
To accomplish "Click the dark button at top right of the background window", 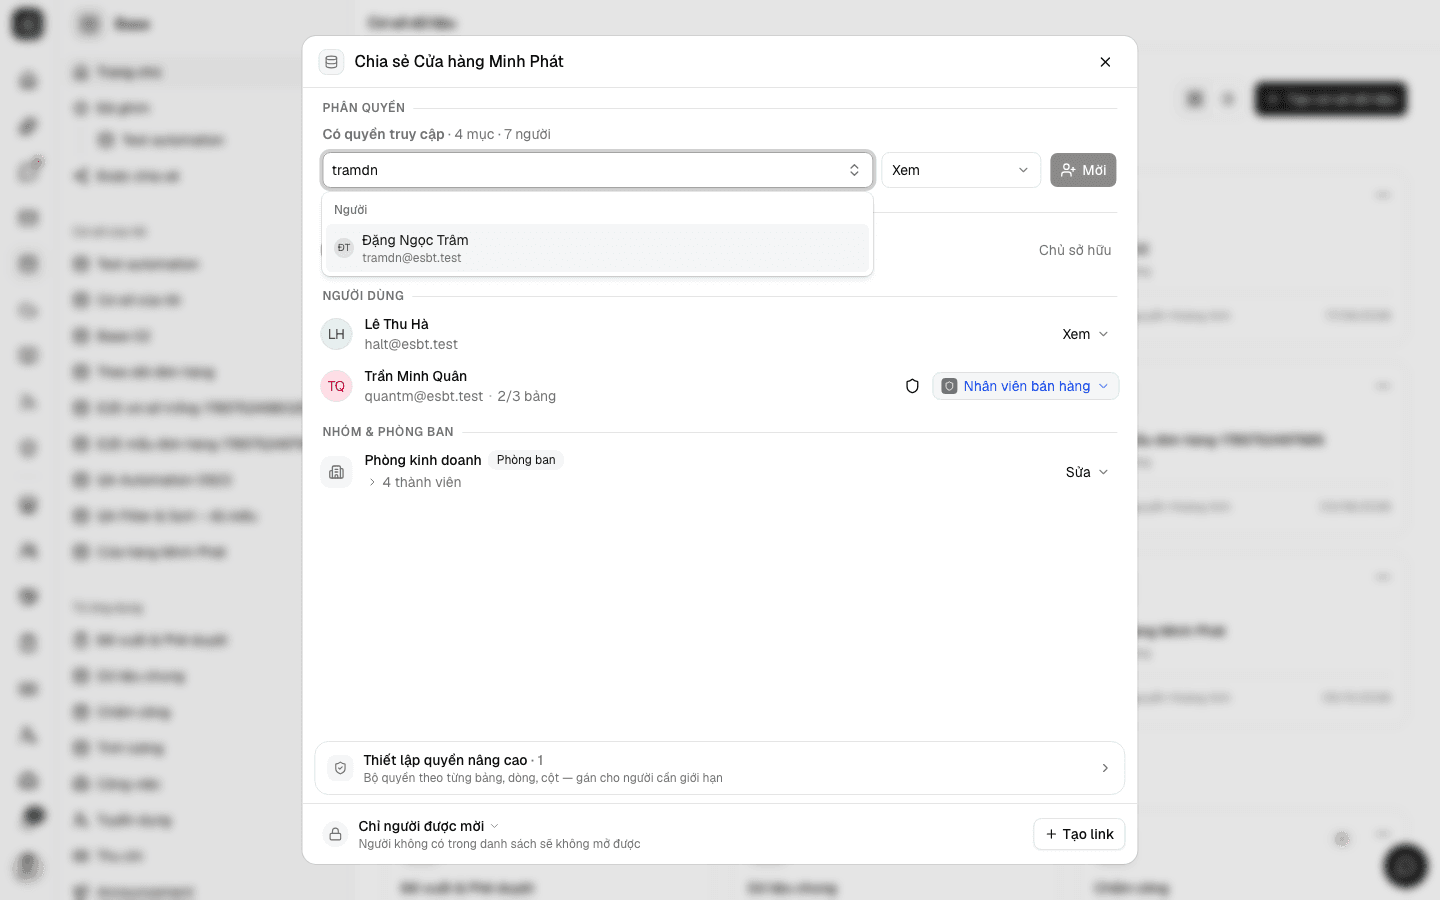I will [1330, 99].
